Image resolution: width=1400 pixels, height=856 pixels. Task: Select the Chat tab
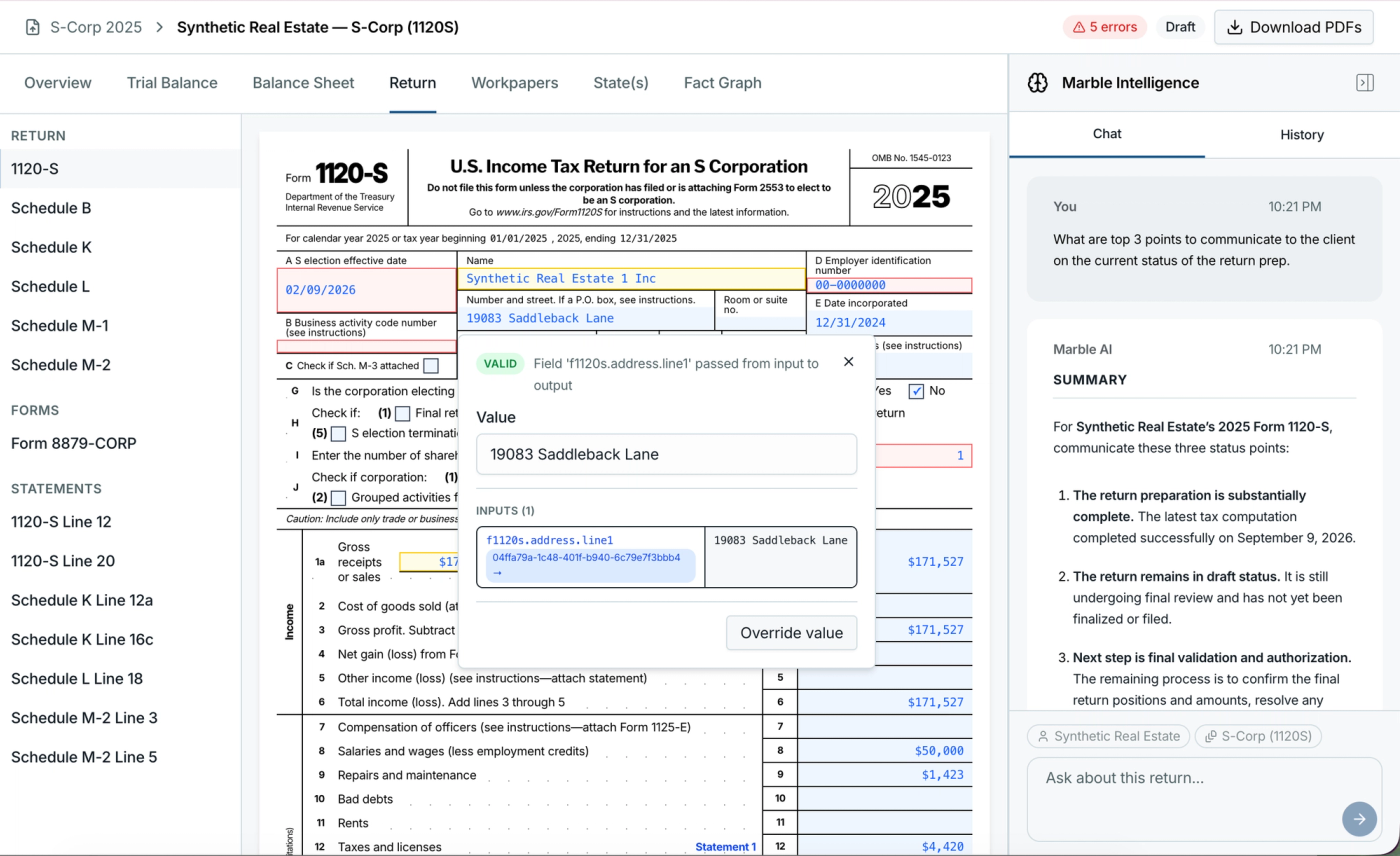[1107, 134]
